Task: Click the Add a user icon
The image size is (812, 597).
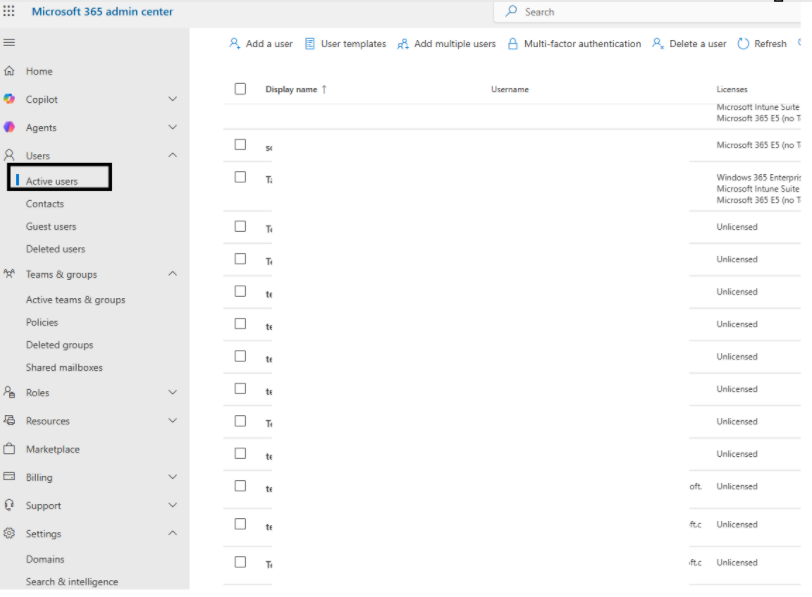Action: coord(235,43)
